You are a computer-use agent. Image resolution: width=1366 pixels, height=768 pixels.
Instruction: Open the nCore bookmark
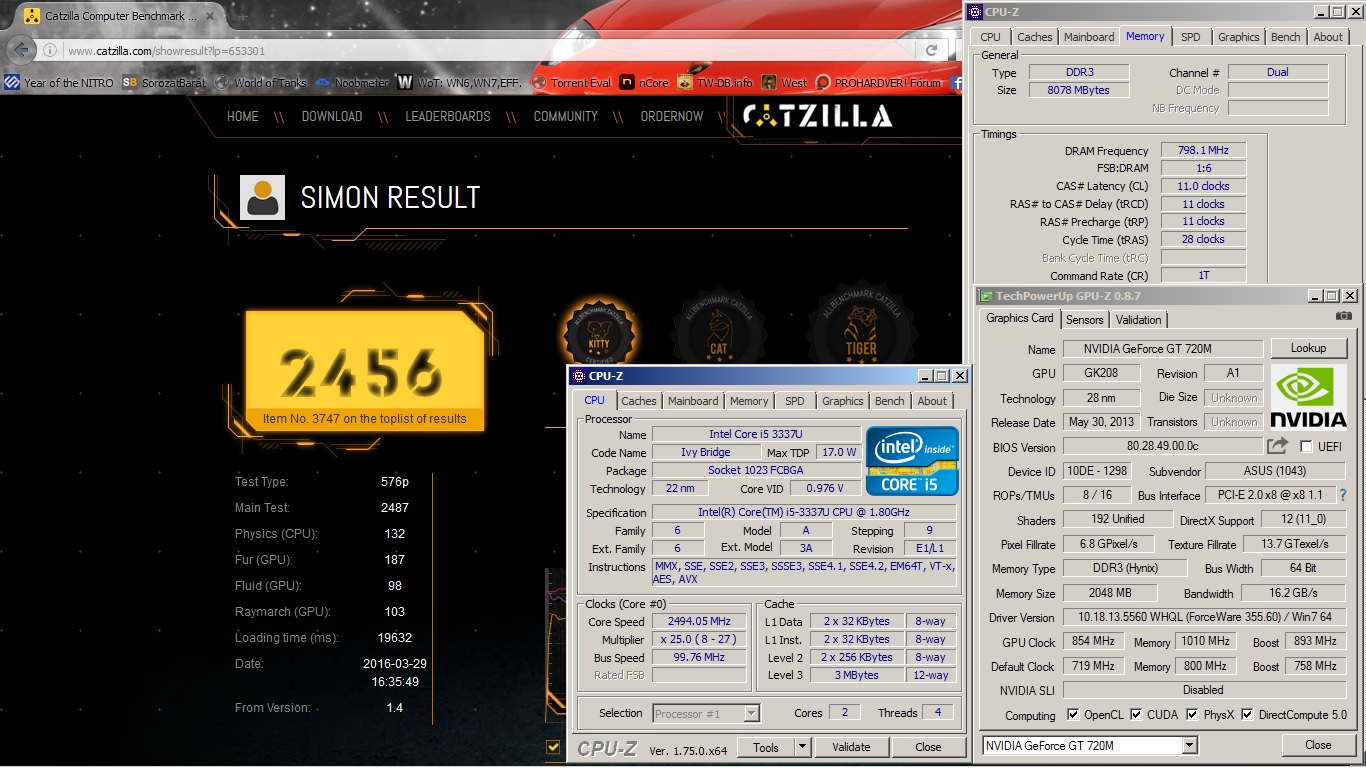(644, 83)
